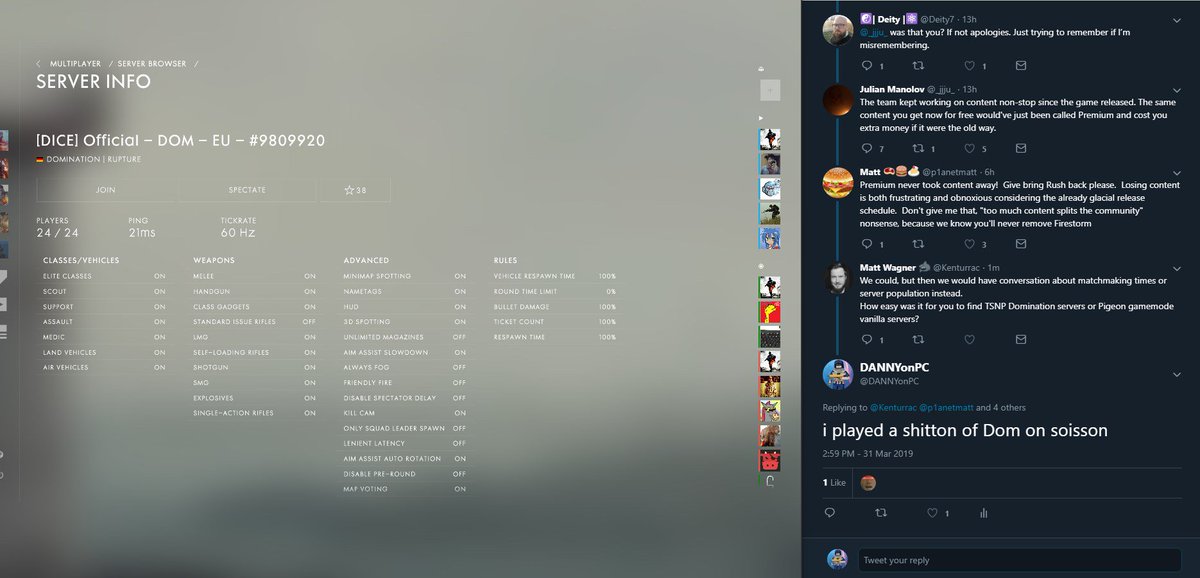Share Julian Manolov's tweet via message
The height and width of the screenshot is (578, 1200).
pos(1020,148)
